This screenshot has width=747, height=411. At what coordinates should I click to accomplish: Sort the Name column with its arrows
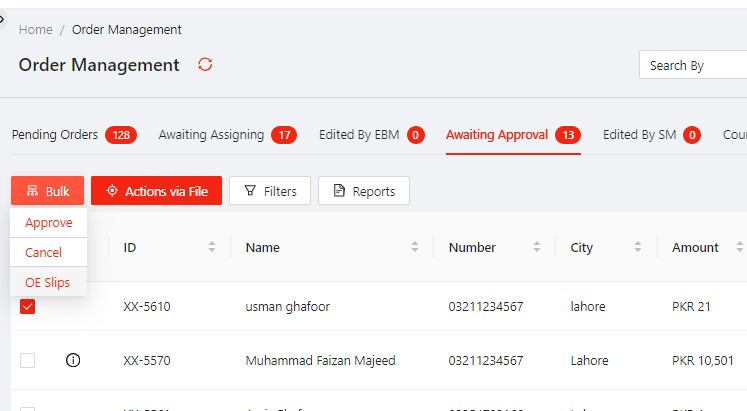415,247
